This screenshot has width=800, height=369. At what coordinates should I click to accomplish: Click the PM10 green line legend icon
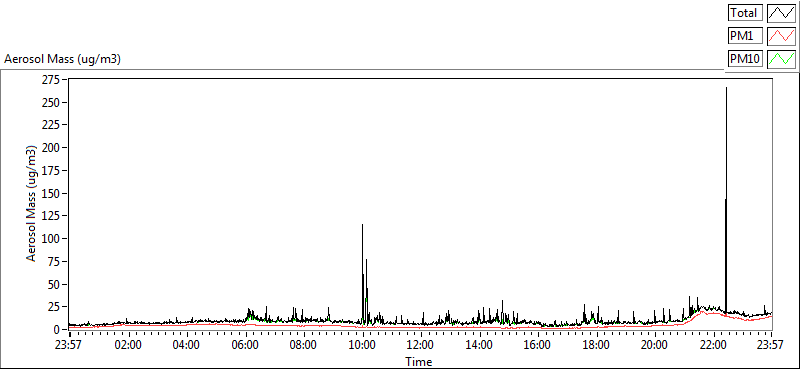782,59
